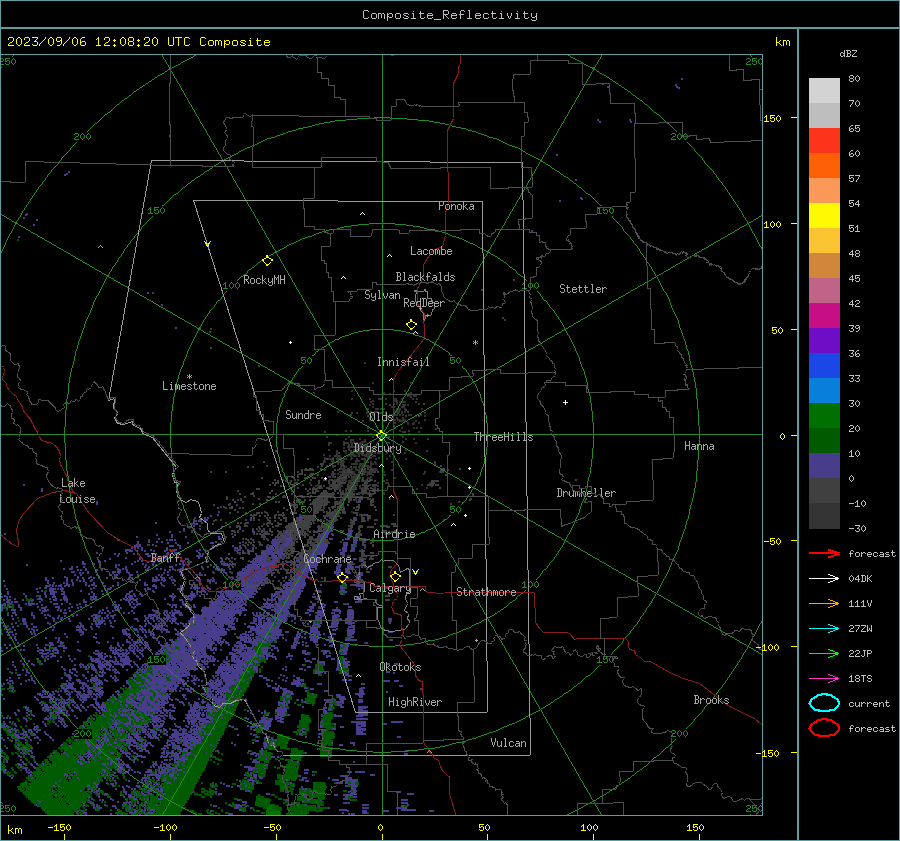900x841 pixels.
Task: Click the Sylvan label
Action: coord(382,295)
